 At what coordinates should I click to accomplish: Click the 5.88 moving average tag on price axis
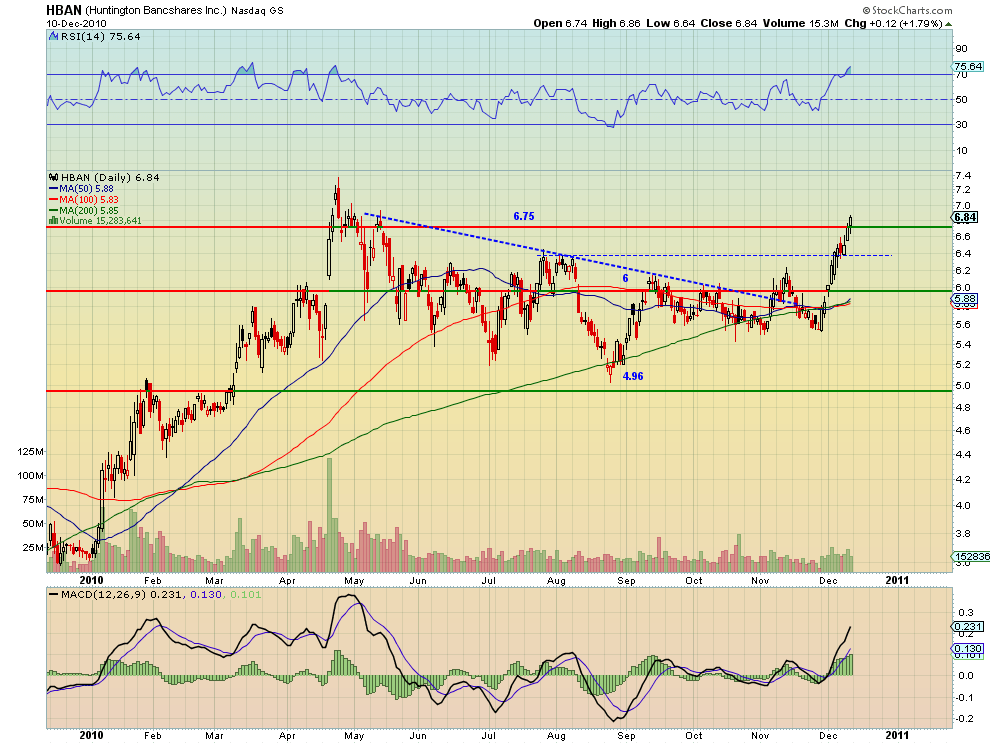966,298
